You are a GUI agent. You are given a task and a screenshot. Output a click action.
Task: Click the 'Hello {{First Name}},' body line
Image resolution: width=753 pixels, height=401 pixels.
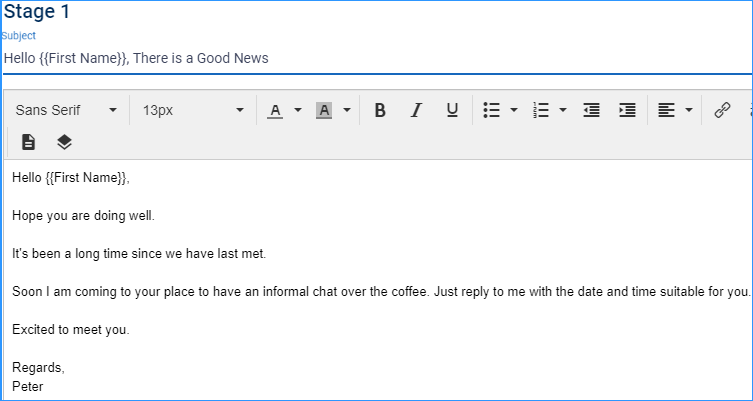pyautogui.click(x=71, y=178)
